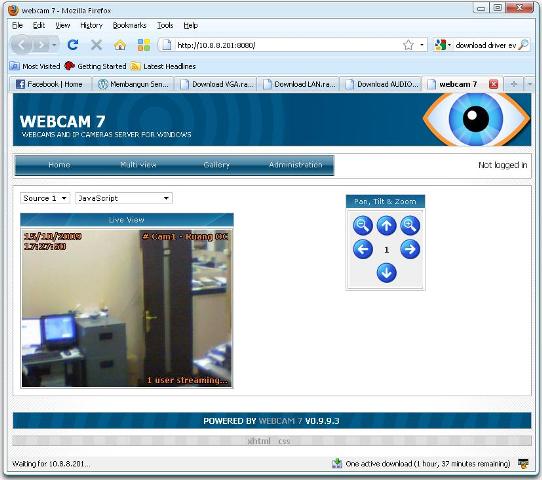Bookmark this page with the star icon
The height and width of the screenshot is (480, 542).
[x=408, y=45]
